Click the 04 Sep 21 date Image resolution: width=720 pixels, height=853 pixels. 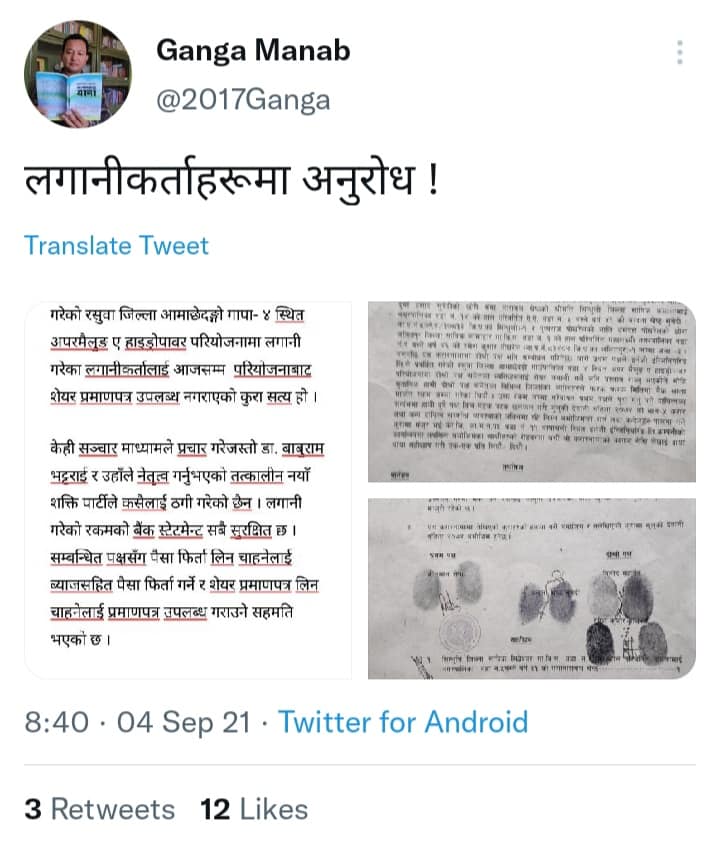[x=184, y=722]
